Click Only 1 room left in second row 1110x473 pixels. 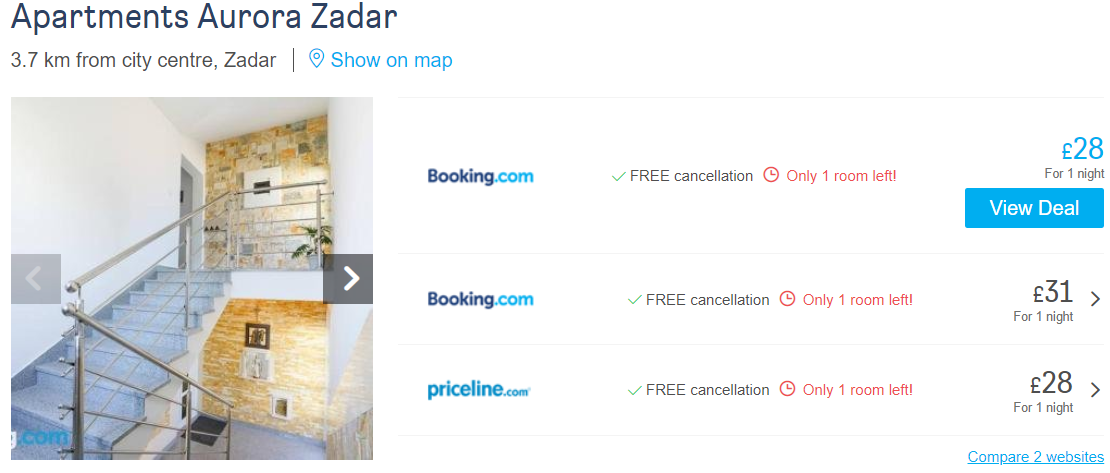click(x=857, y=300)
